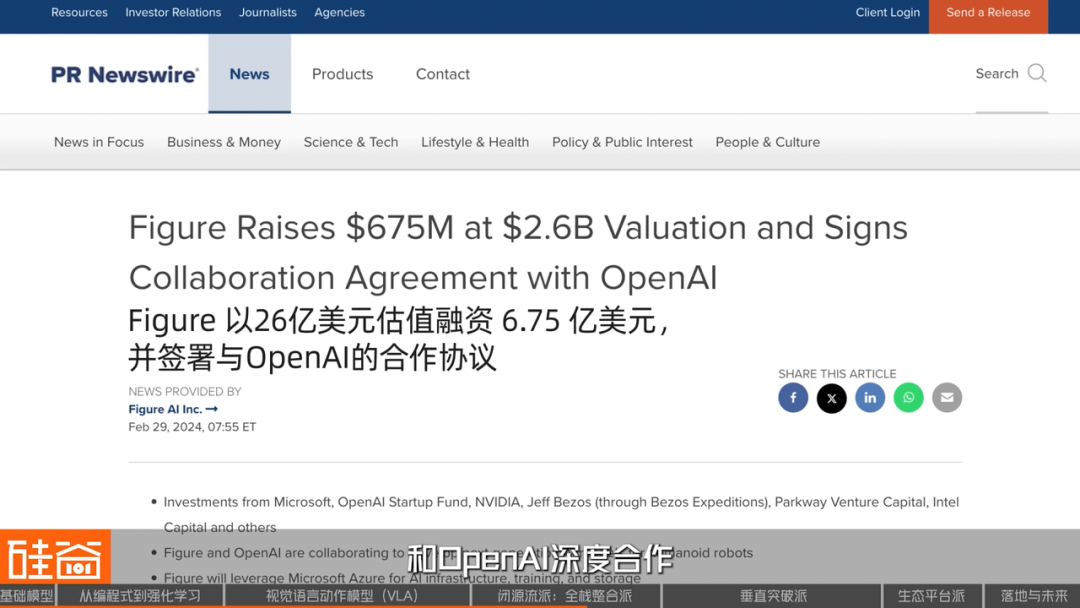This screenshot has height=608, width=1080.
Task: Open Journalists link
Action: click(267, 12)
